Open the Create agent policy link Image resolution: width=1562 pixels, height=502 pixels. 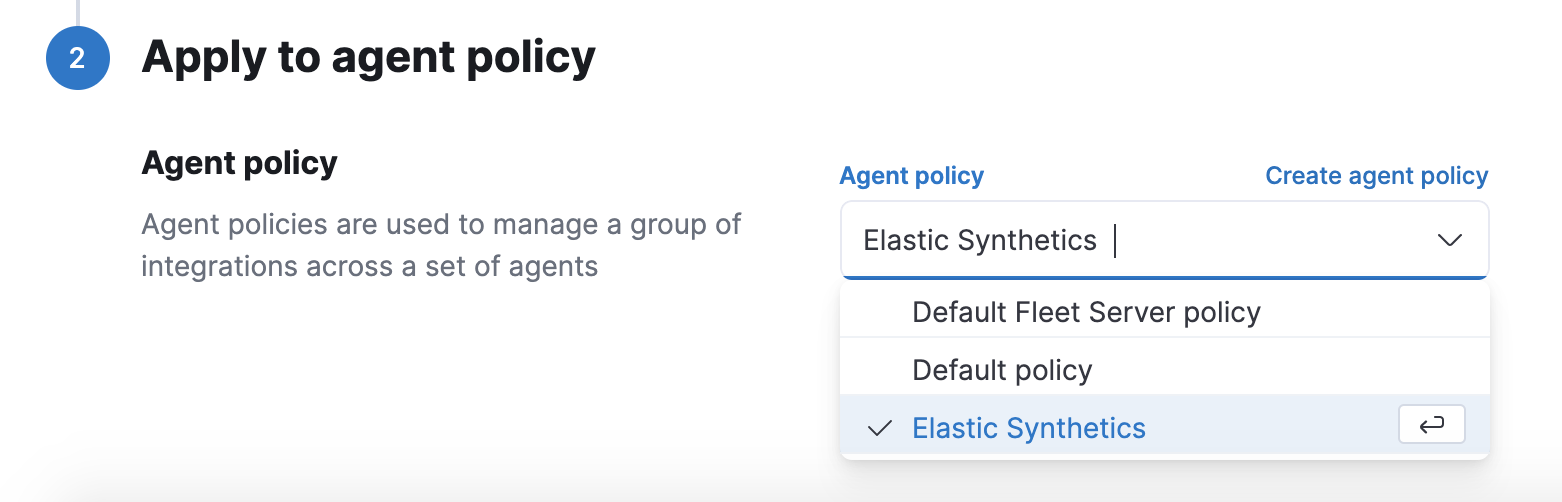tap(1376, 176)
